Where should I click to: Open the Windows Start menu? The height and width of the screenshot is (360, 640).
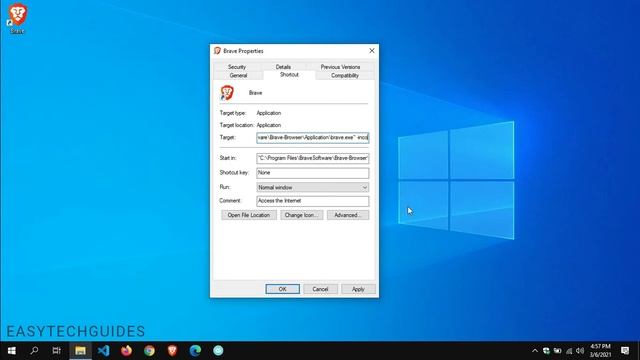[x=11, y=351]
